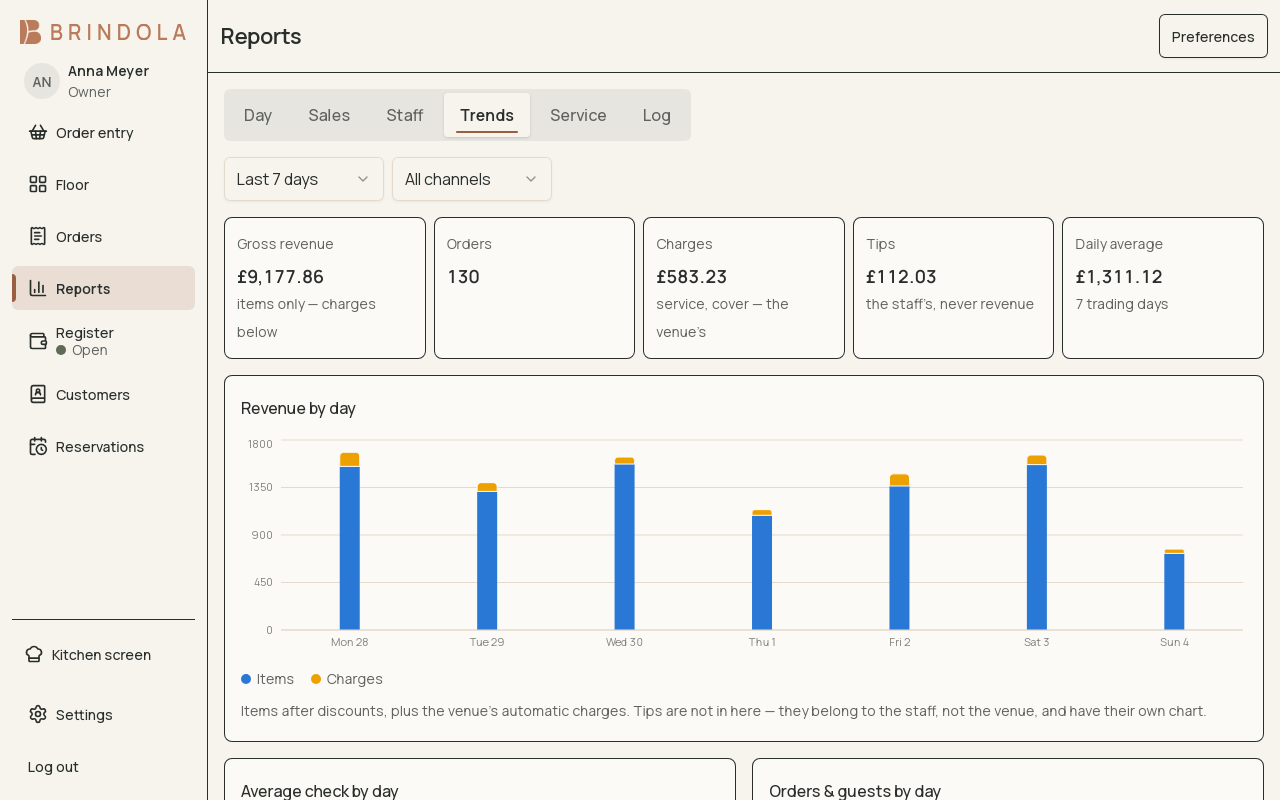Click the Customers contact icon
The image size is (1280, 800).
(38, 394)
